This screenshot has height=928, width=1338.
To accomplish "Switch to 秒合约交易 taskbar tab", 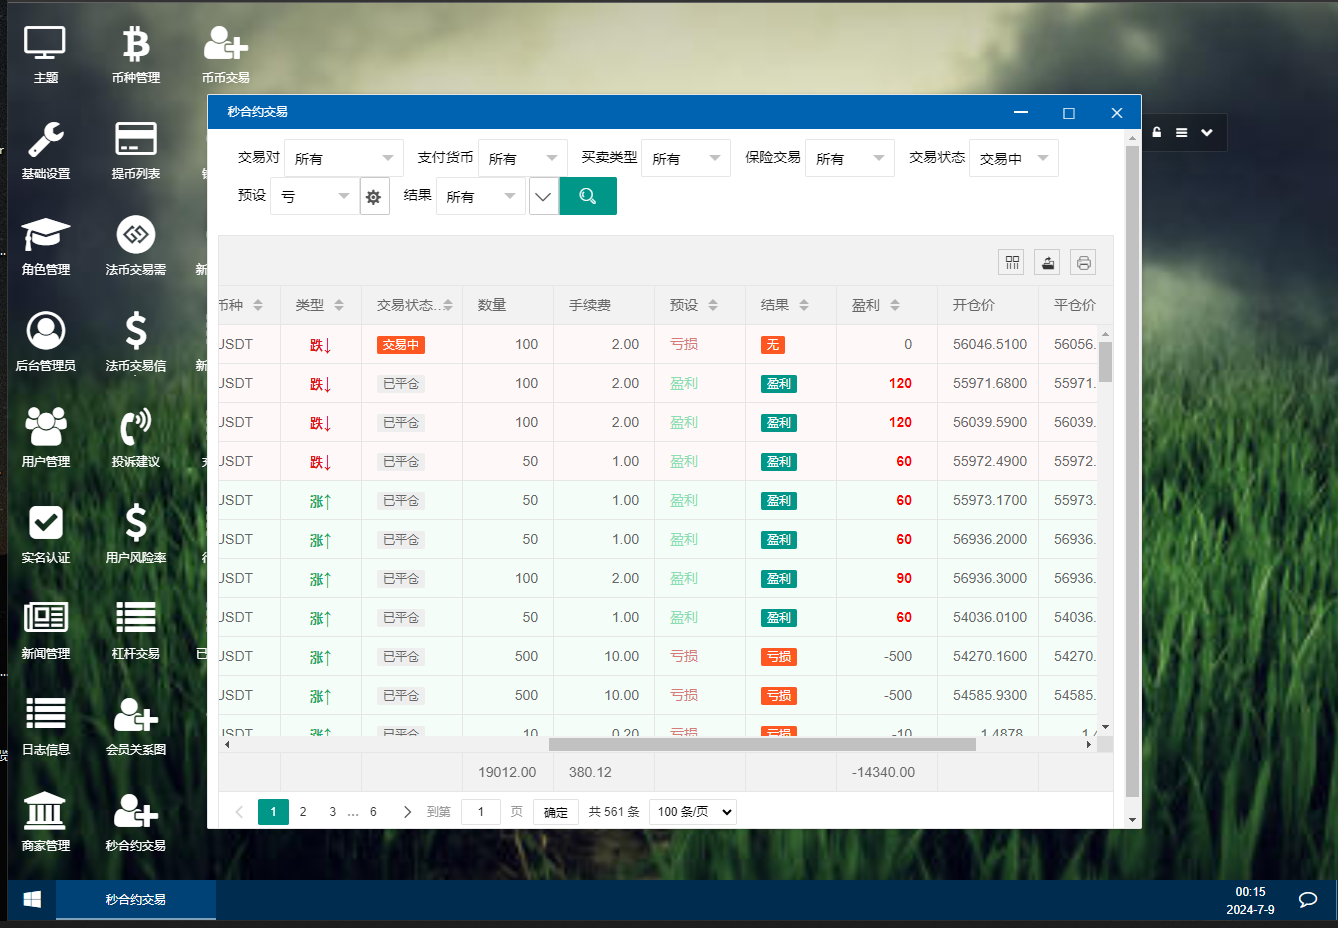I will (136, 900).
